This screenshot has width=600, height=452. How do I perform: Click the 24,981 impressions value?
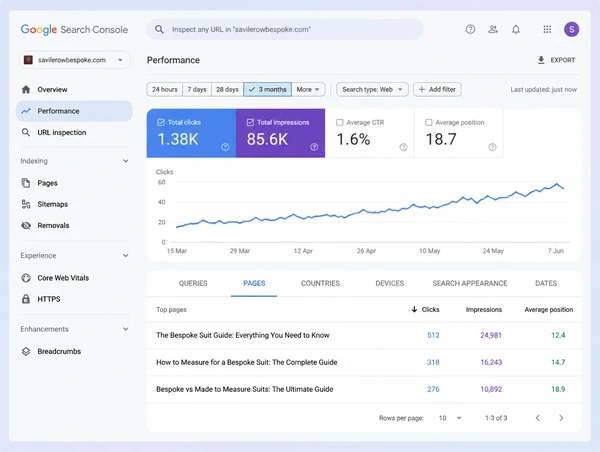(x=491, y=335)
